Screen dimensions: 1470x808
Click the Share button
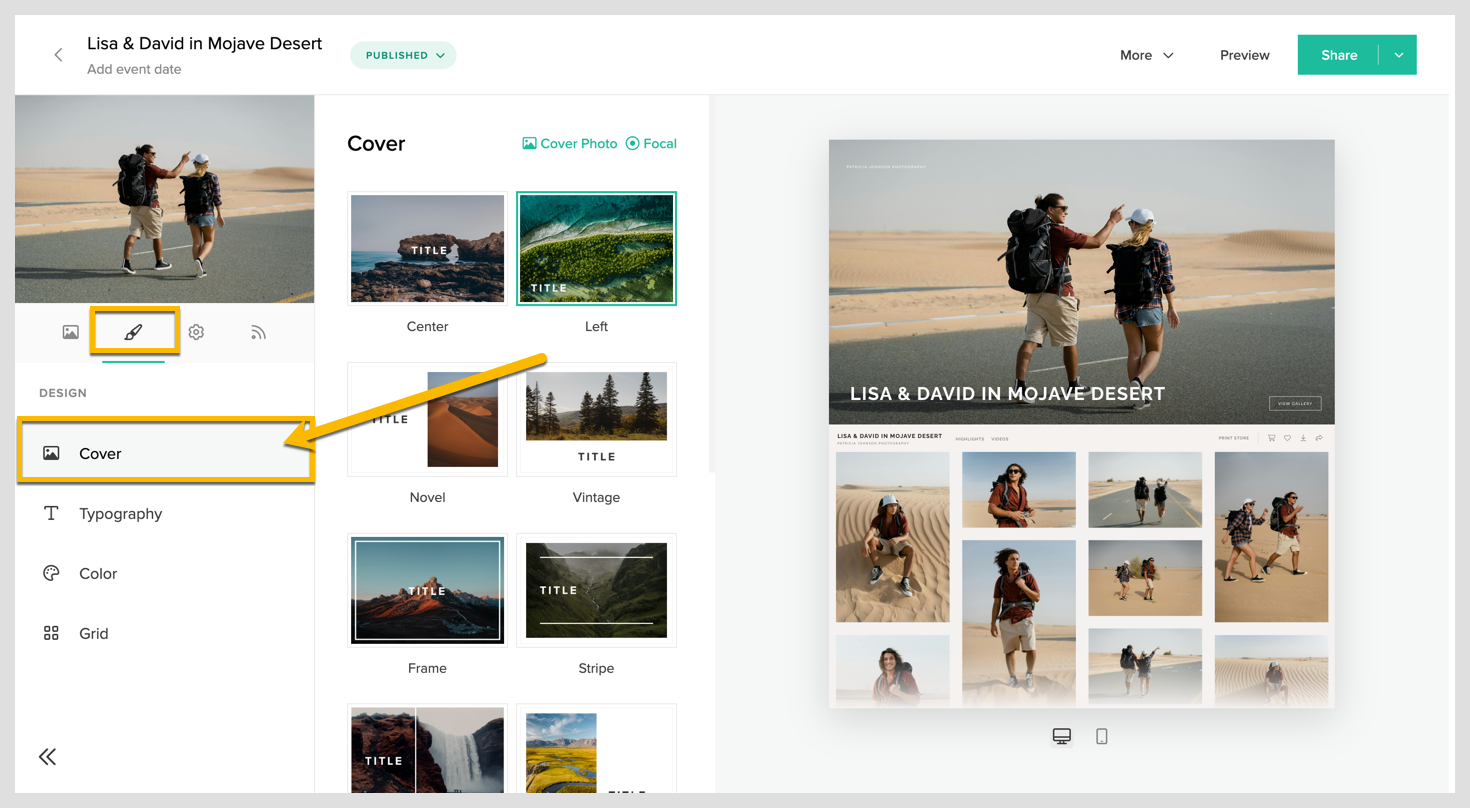1339,55
